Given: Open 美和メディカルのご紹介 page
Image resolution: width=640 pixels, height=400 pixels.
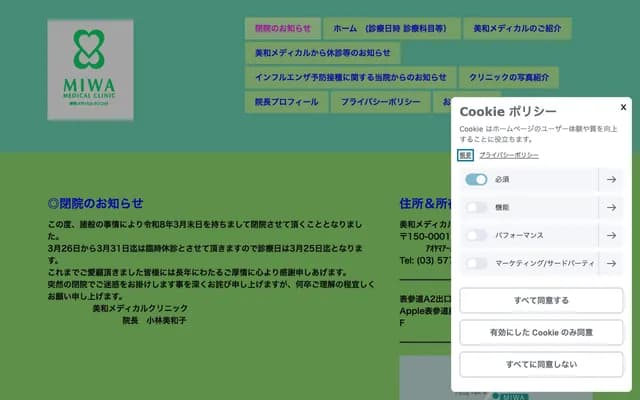Looking at the screenshot, I should pyautogui.click(x=517, y=28).
